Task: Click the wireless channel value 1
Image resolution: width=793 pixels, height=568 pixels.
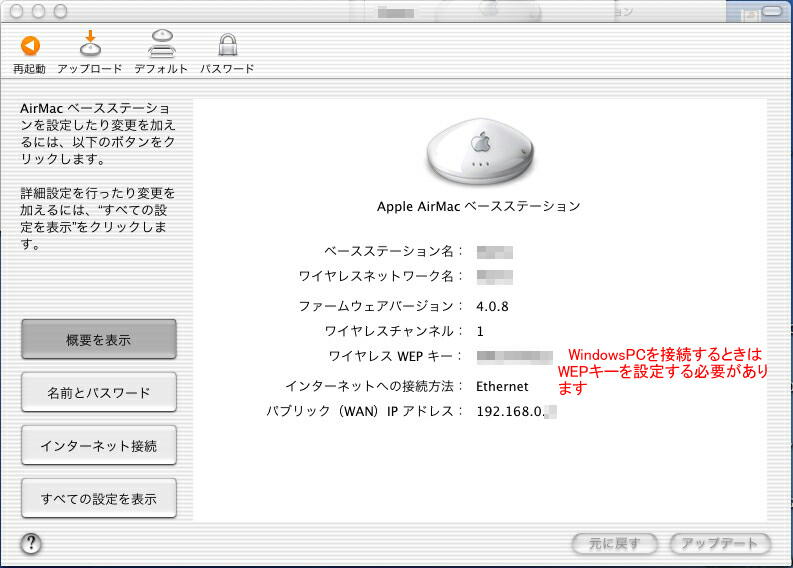Action: click(x=480, y=332)
